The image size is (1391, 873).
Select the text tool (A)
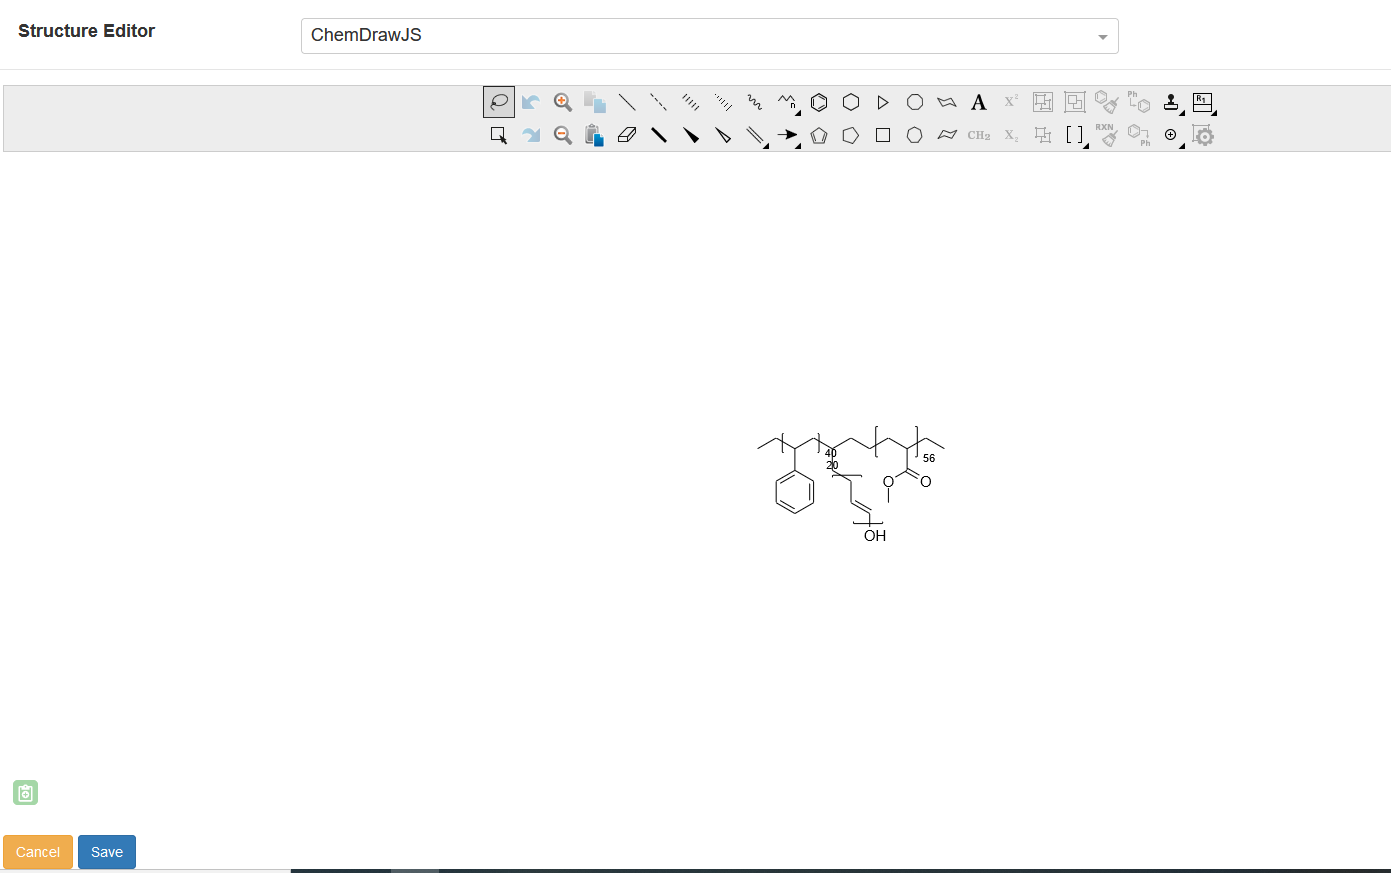[978, 101]
